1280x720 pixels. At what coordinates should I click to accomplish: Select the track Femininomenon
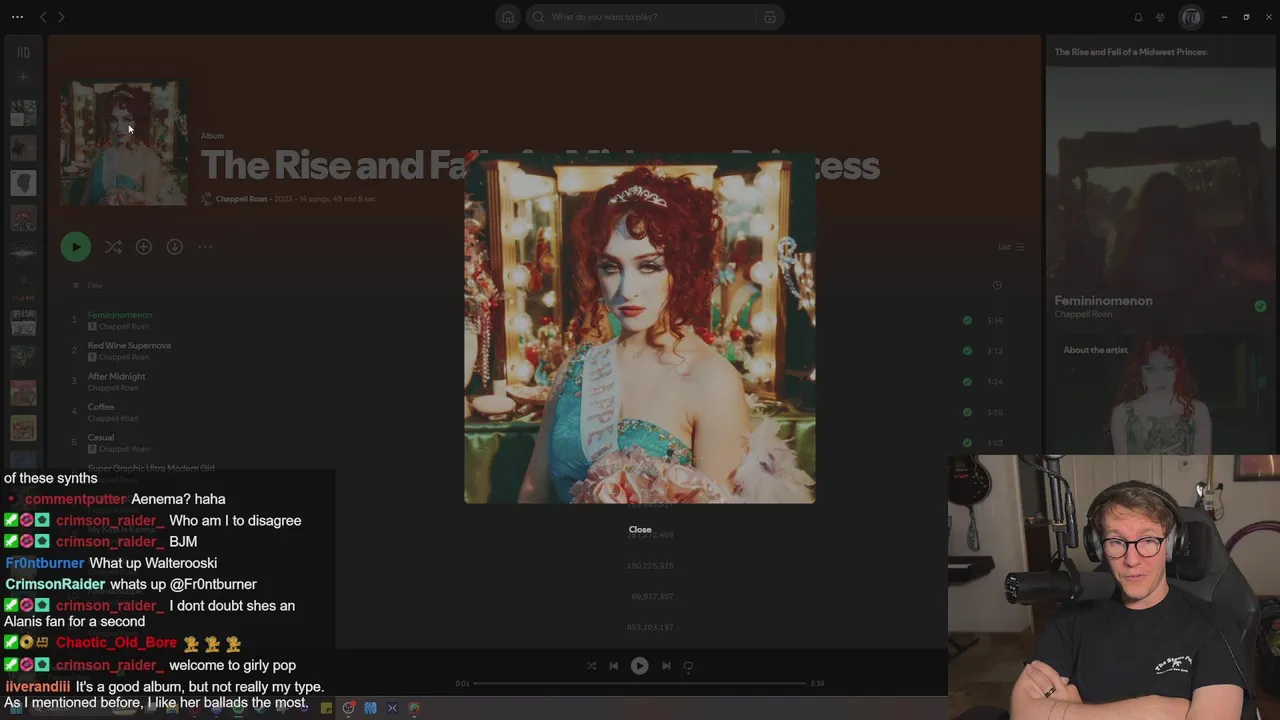click(120, 315)
